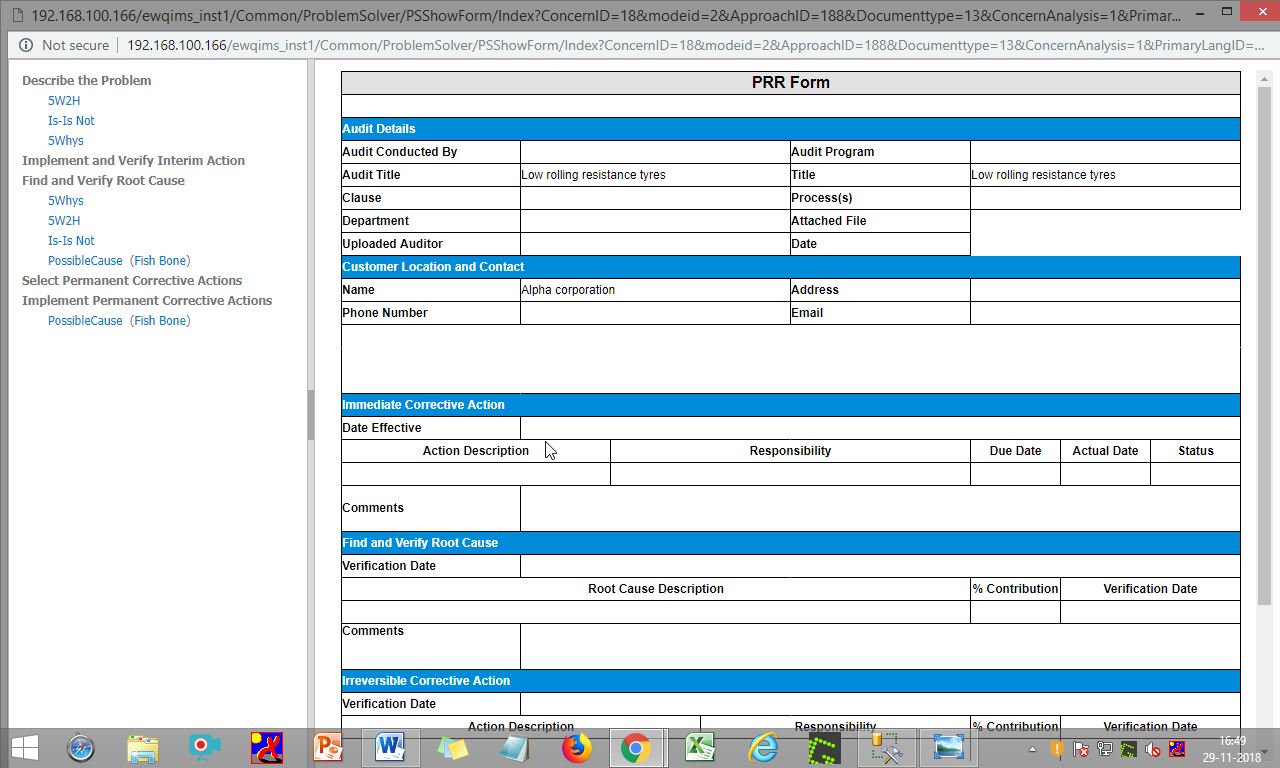This screenshot has height=768, width=1280.
Task: Click the 'Actual Date' column header
Action: 1105,451
